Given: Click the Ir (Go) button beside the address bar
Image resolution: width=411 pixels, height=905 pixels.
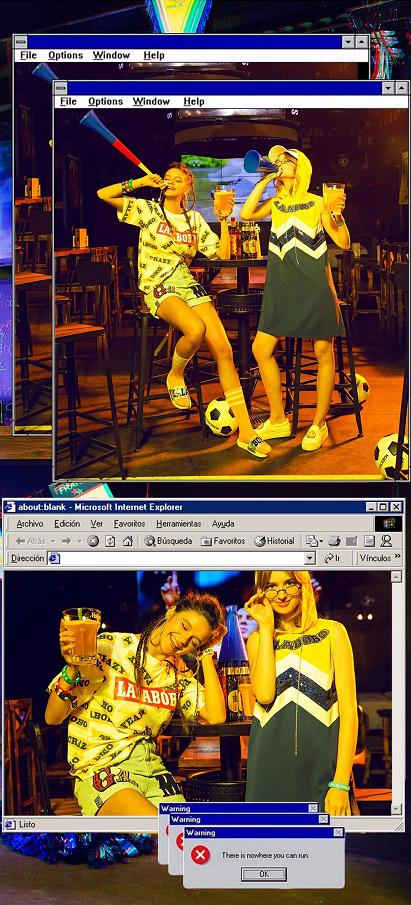Looking at the screenshot, I should (x=332, y=558).
